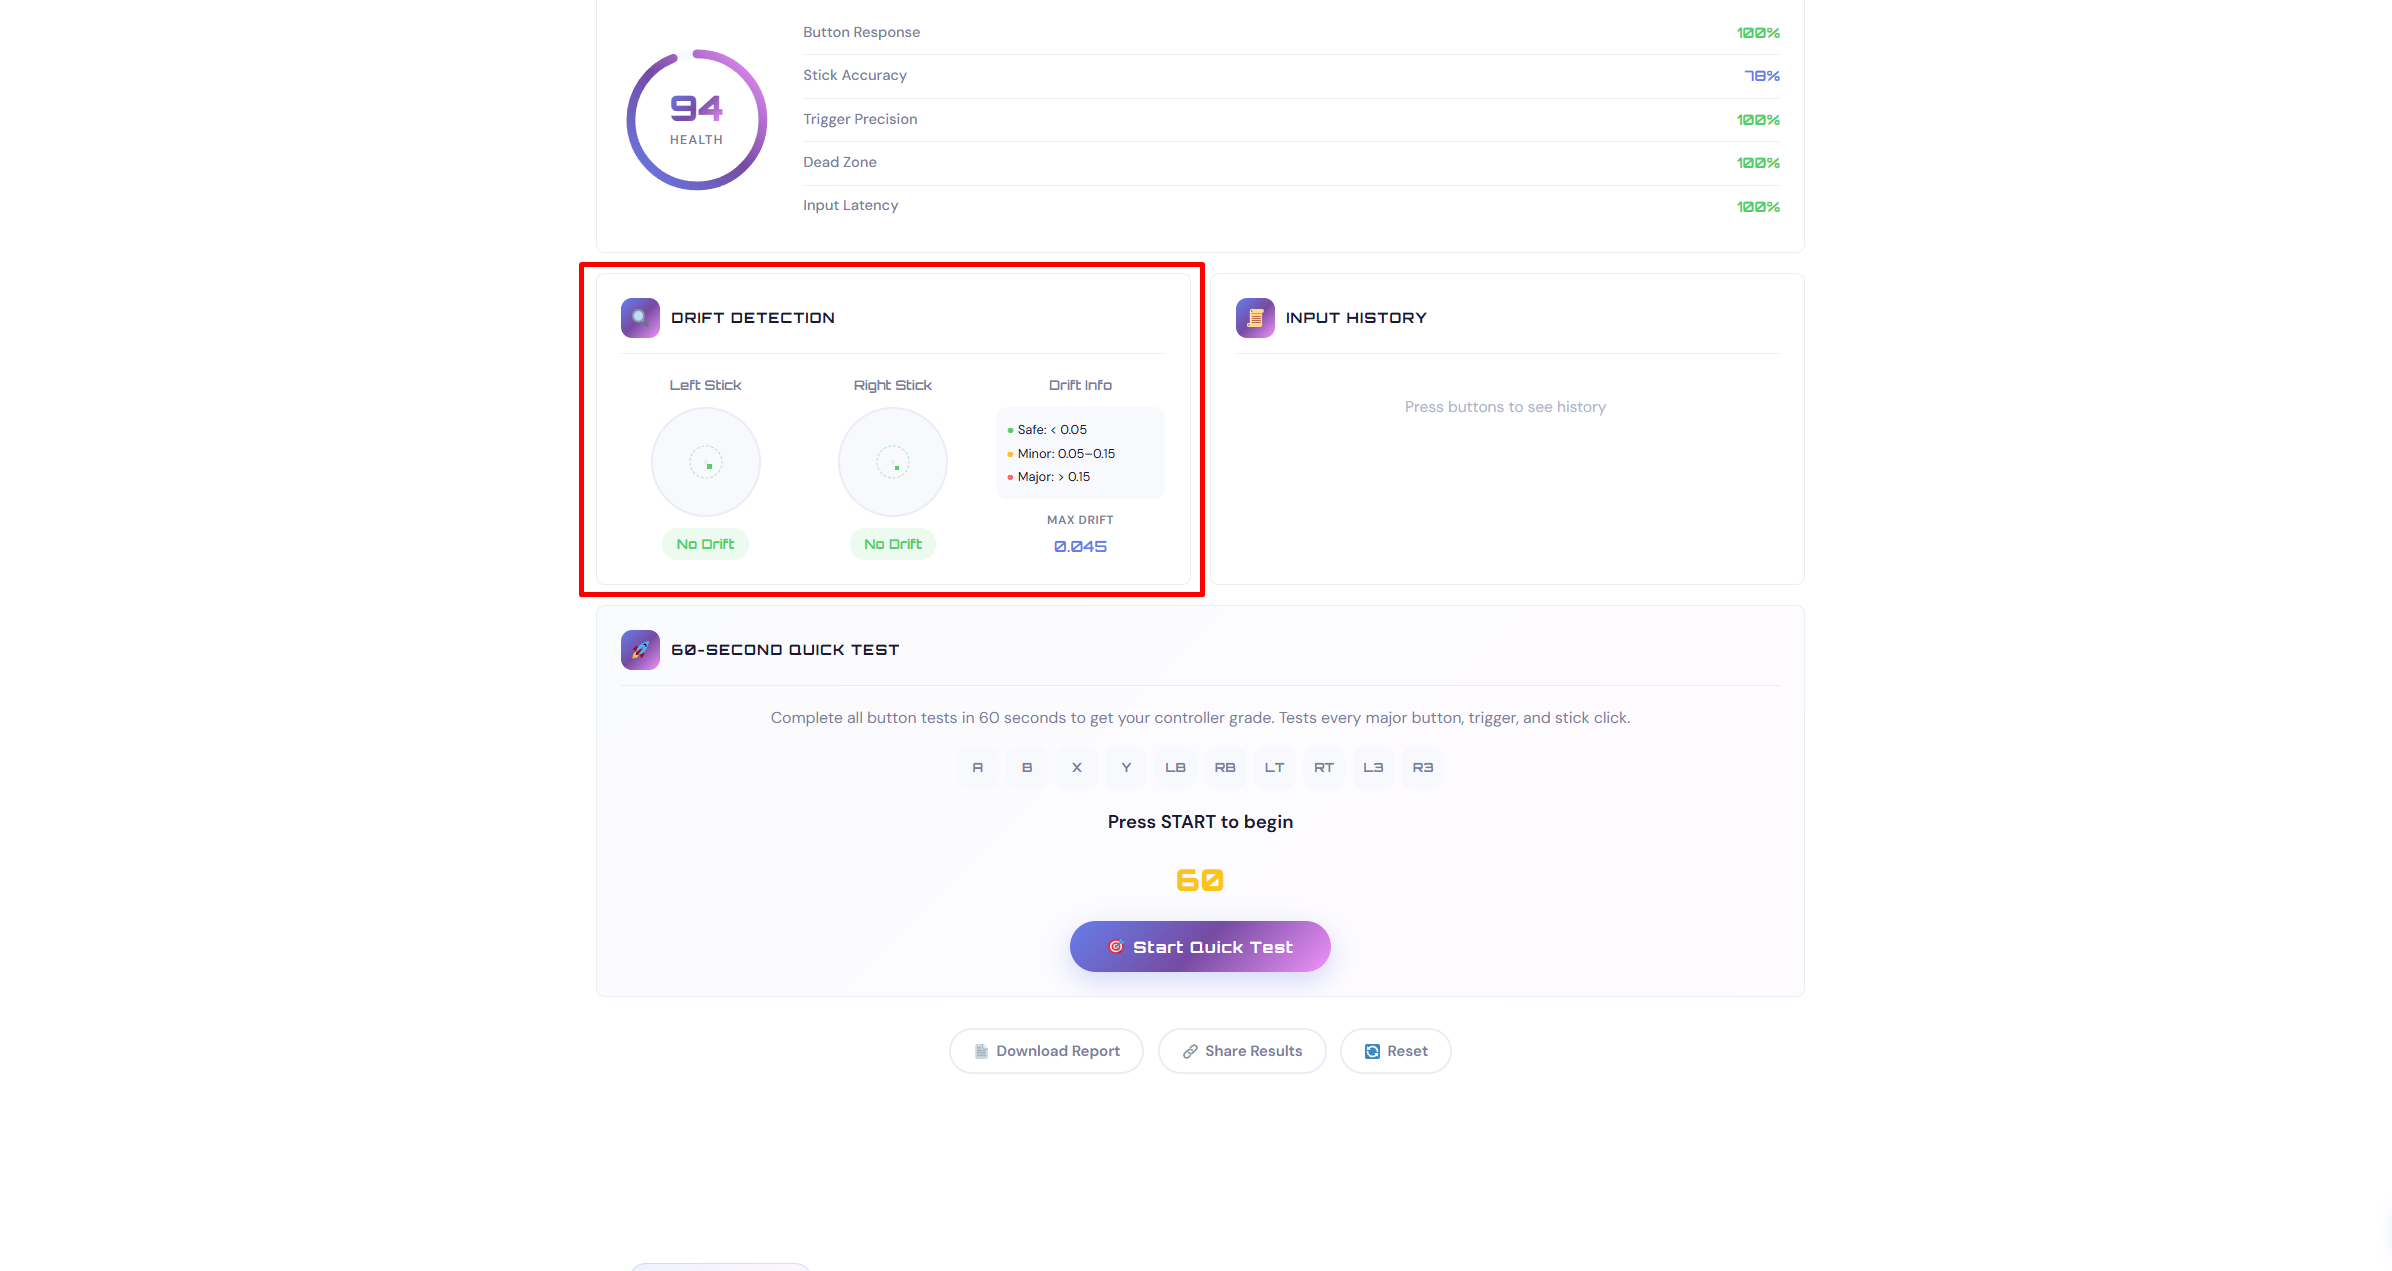Click the Right Stick drift visualizer
The height and width of the screenshot is (1271, 2392).
click(x=893, y=462)
